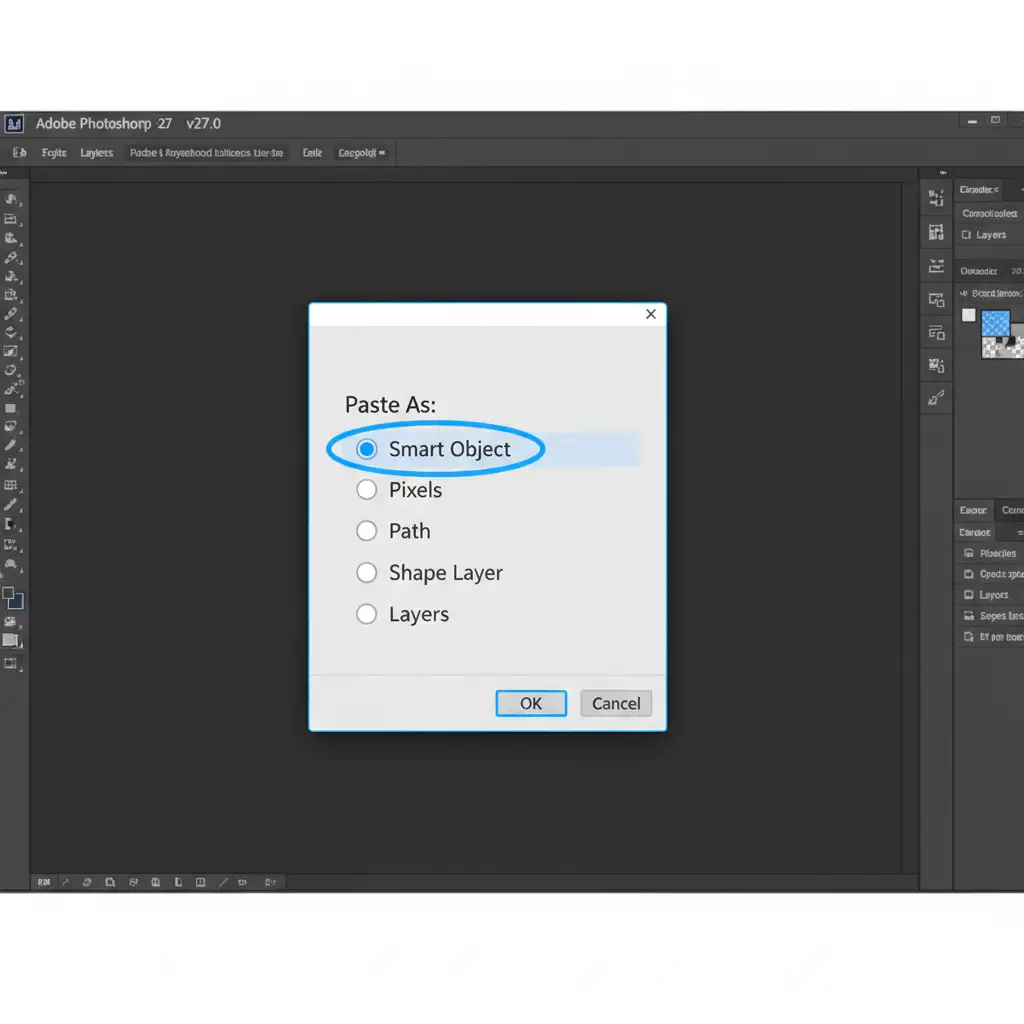This screenshot has height=1024, width=1024.
Task: Open the rightmost dropdown in the options bar
Action: pos(364,153)
